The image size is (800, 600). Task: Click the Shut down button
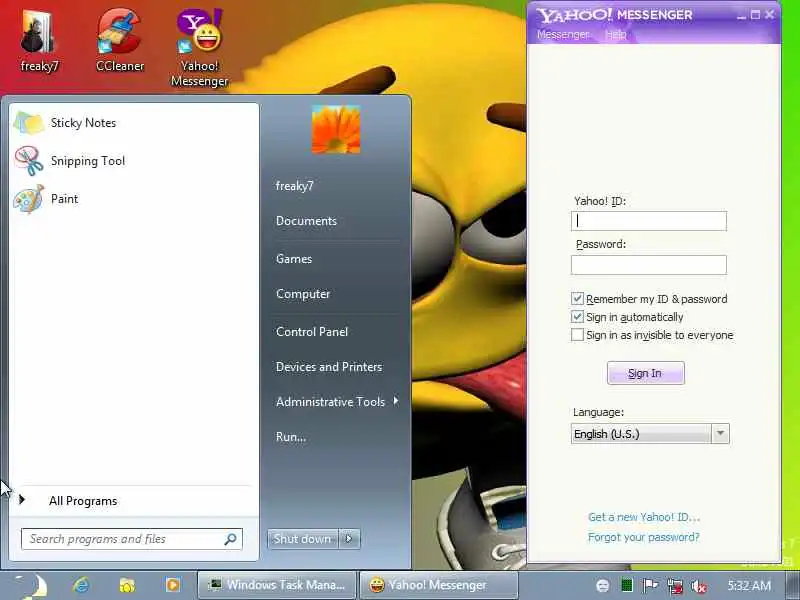[303, 539]
